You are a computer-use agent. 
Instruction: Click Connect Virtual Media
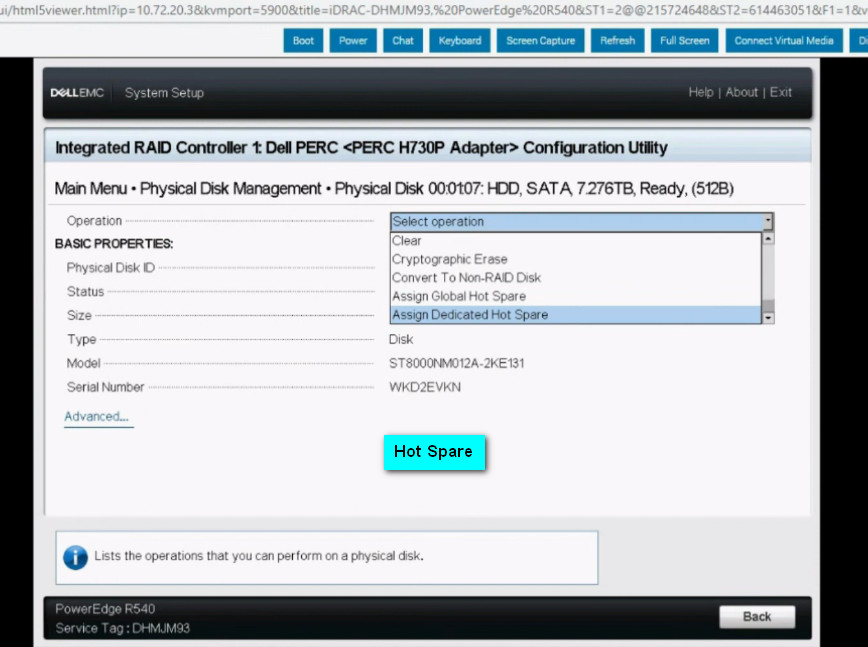coord(783,40)
